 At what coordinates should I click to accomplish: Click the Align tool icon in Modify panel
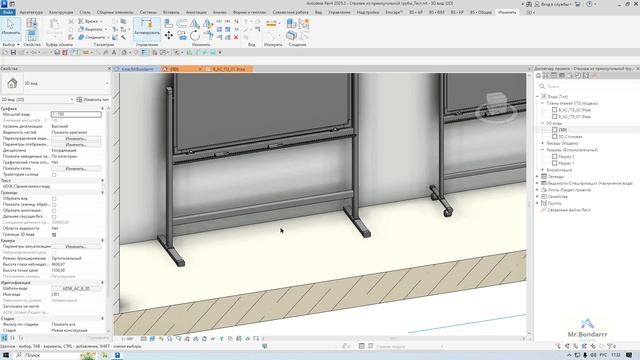(x=168, y=24)
